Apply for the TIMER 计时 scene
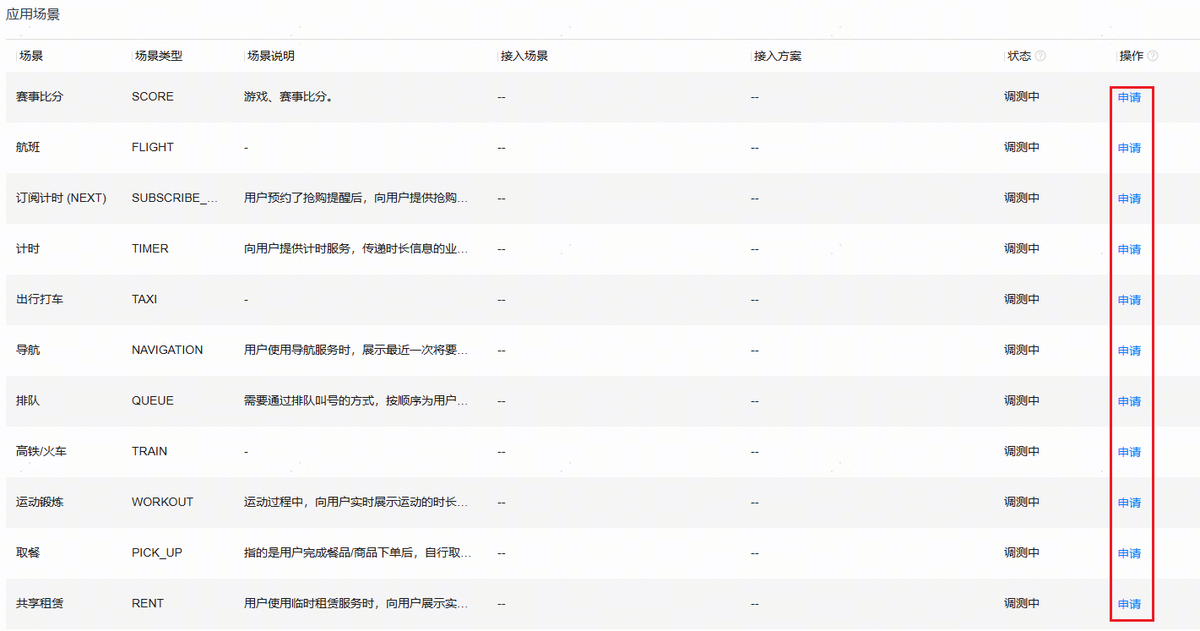 pyautogui.click(x=1129, y=249)
